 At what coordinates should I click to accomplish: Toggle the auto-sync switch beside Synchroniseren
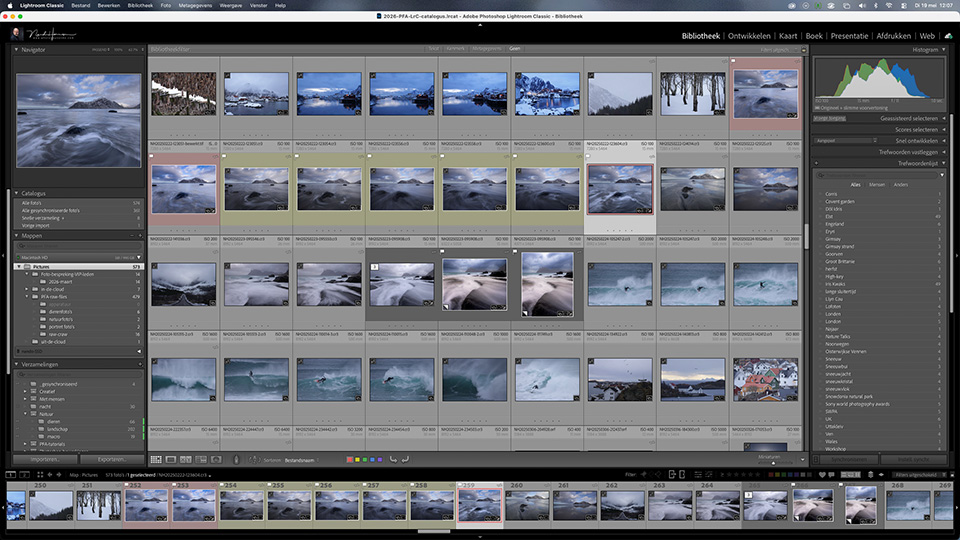(x=816, y=459)
